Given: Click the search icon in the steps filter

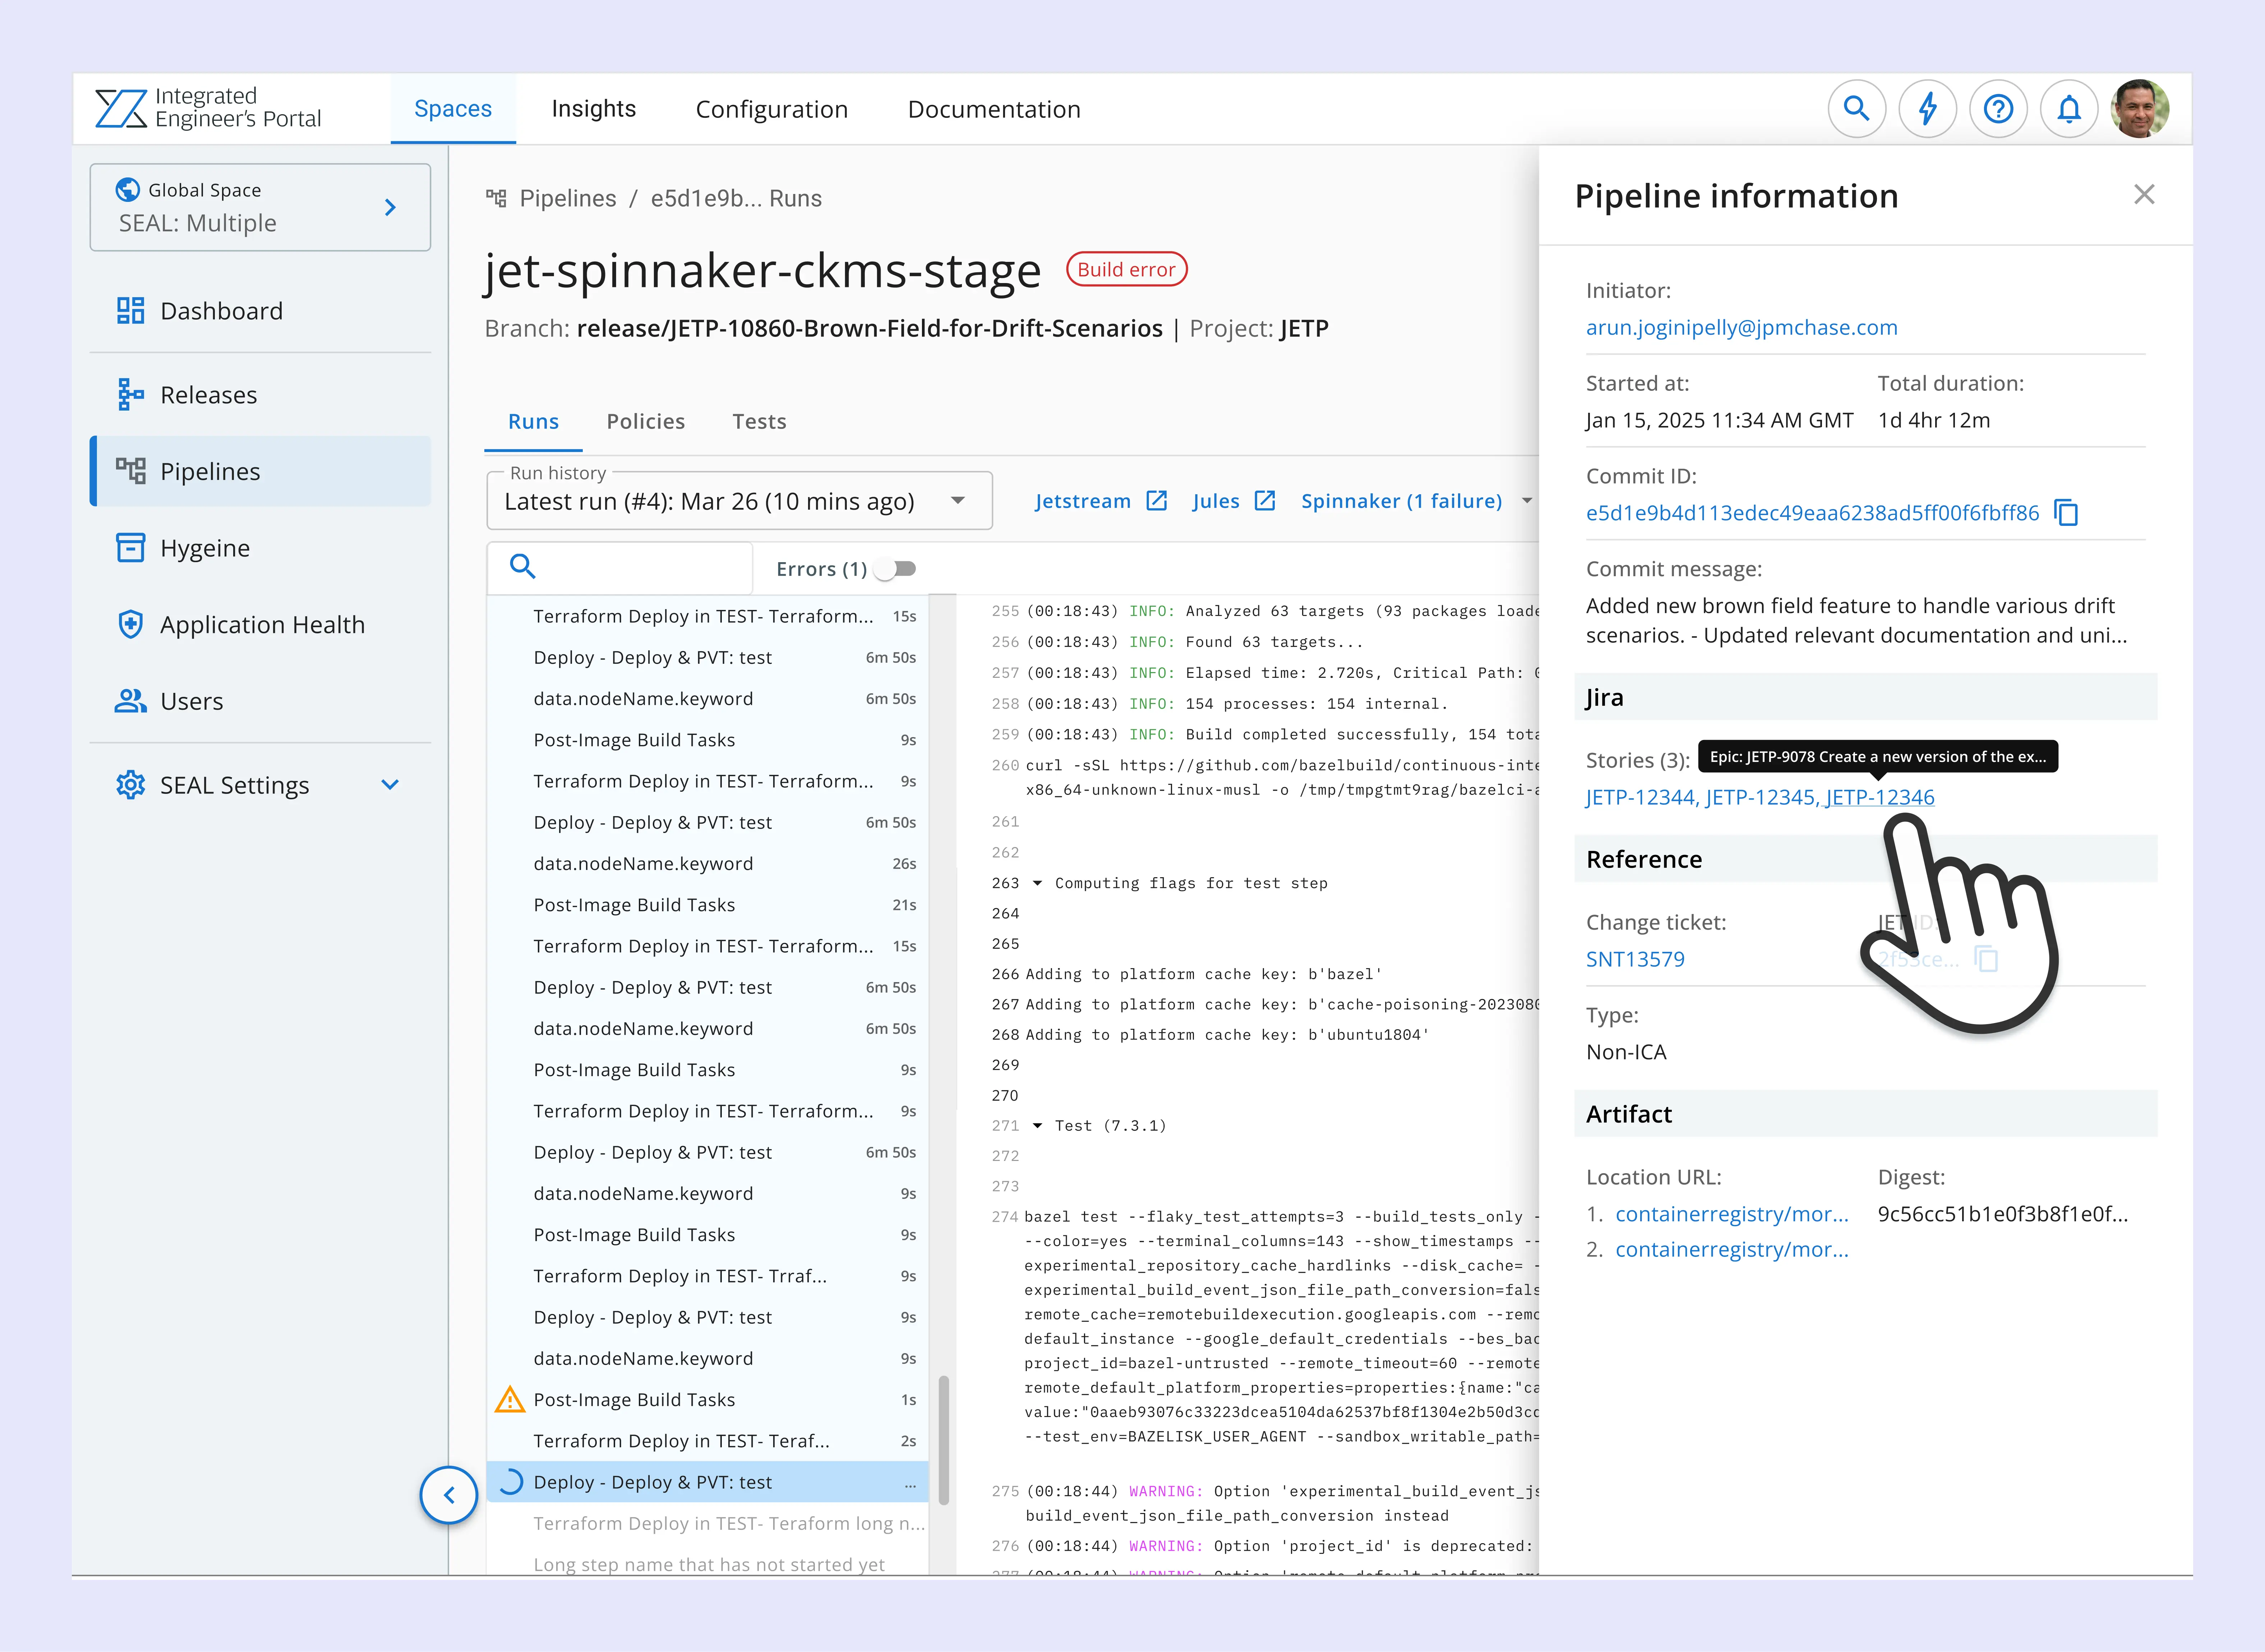Looking at the screenshot, I should click(523, 567).
